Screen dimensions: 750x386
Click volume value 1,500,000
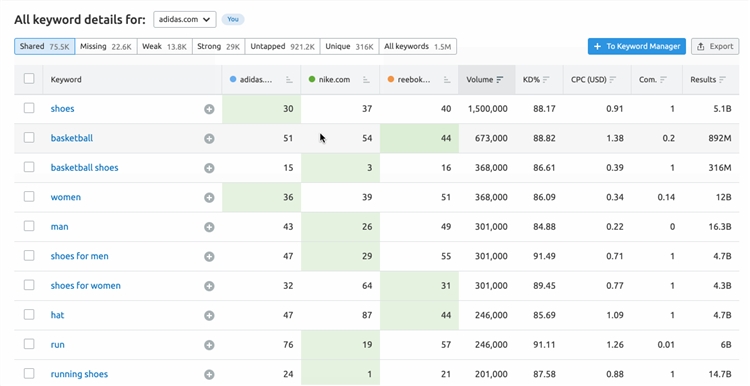[487, 109]
